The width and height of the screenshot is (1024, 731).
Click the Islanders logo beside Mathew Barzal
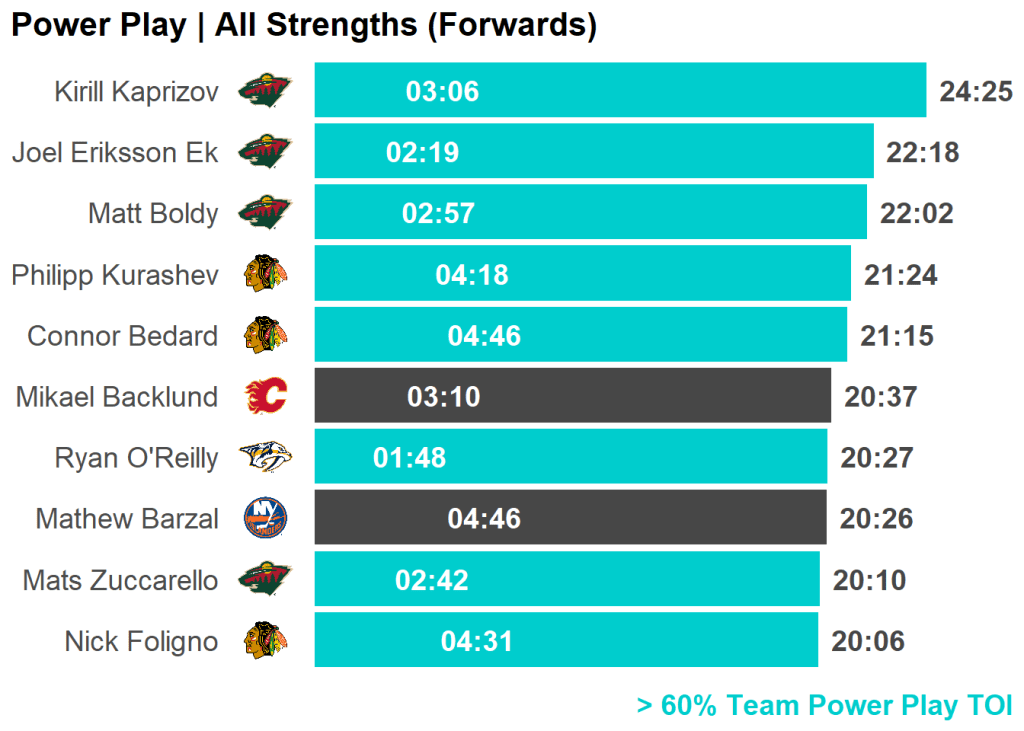pyautogui.click(x=265, y=518)
